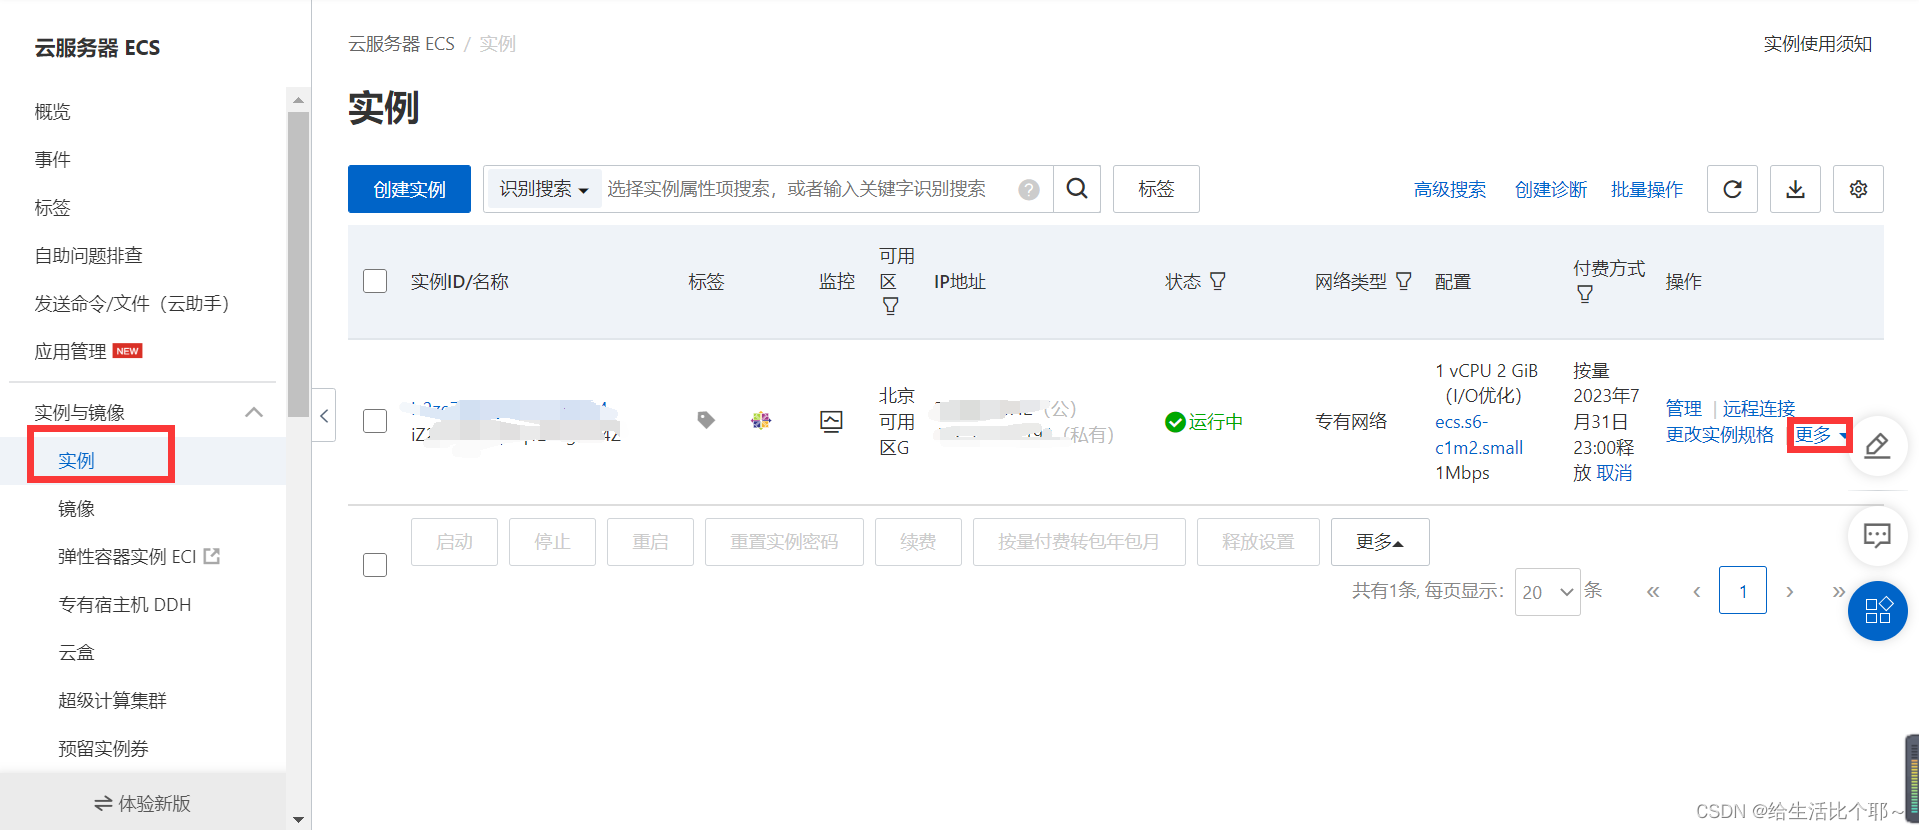Screen dimensions: 1919x830
Task: Click 取消 release link
Action: tap(1615, 473)
